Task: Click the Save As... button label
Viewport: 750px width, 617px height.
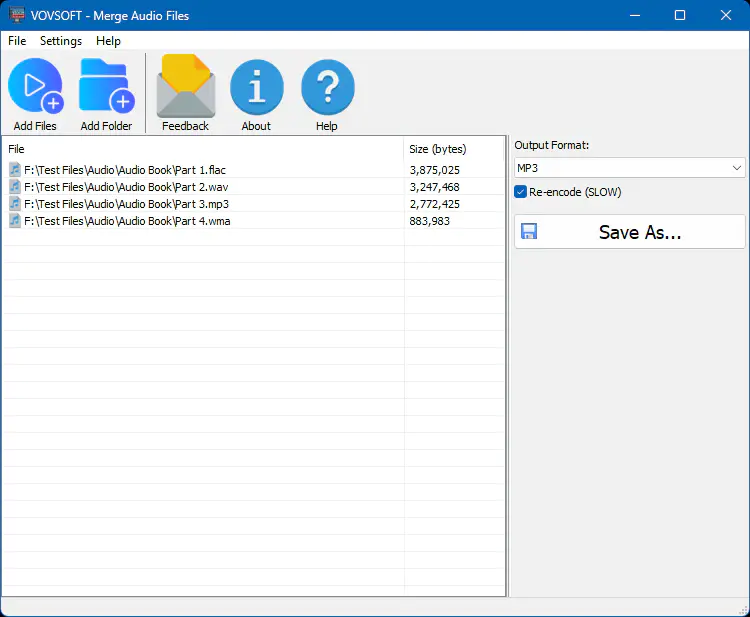Action: tap(640, 232)
